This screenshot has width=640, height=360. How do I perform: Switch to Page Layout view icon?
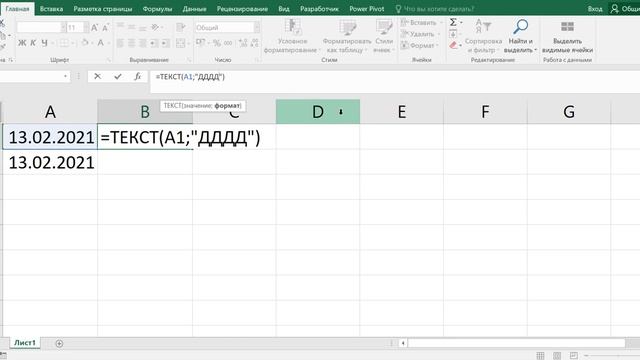point(557,356)
